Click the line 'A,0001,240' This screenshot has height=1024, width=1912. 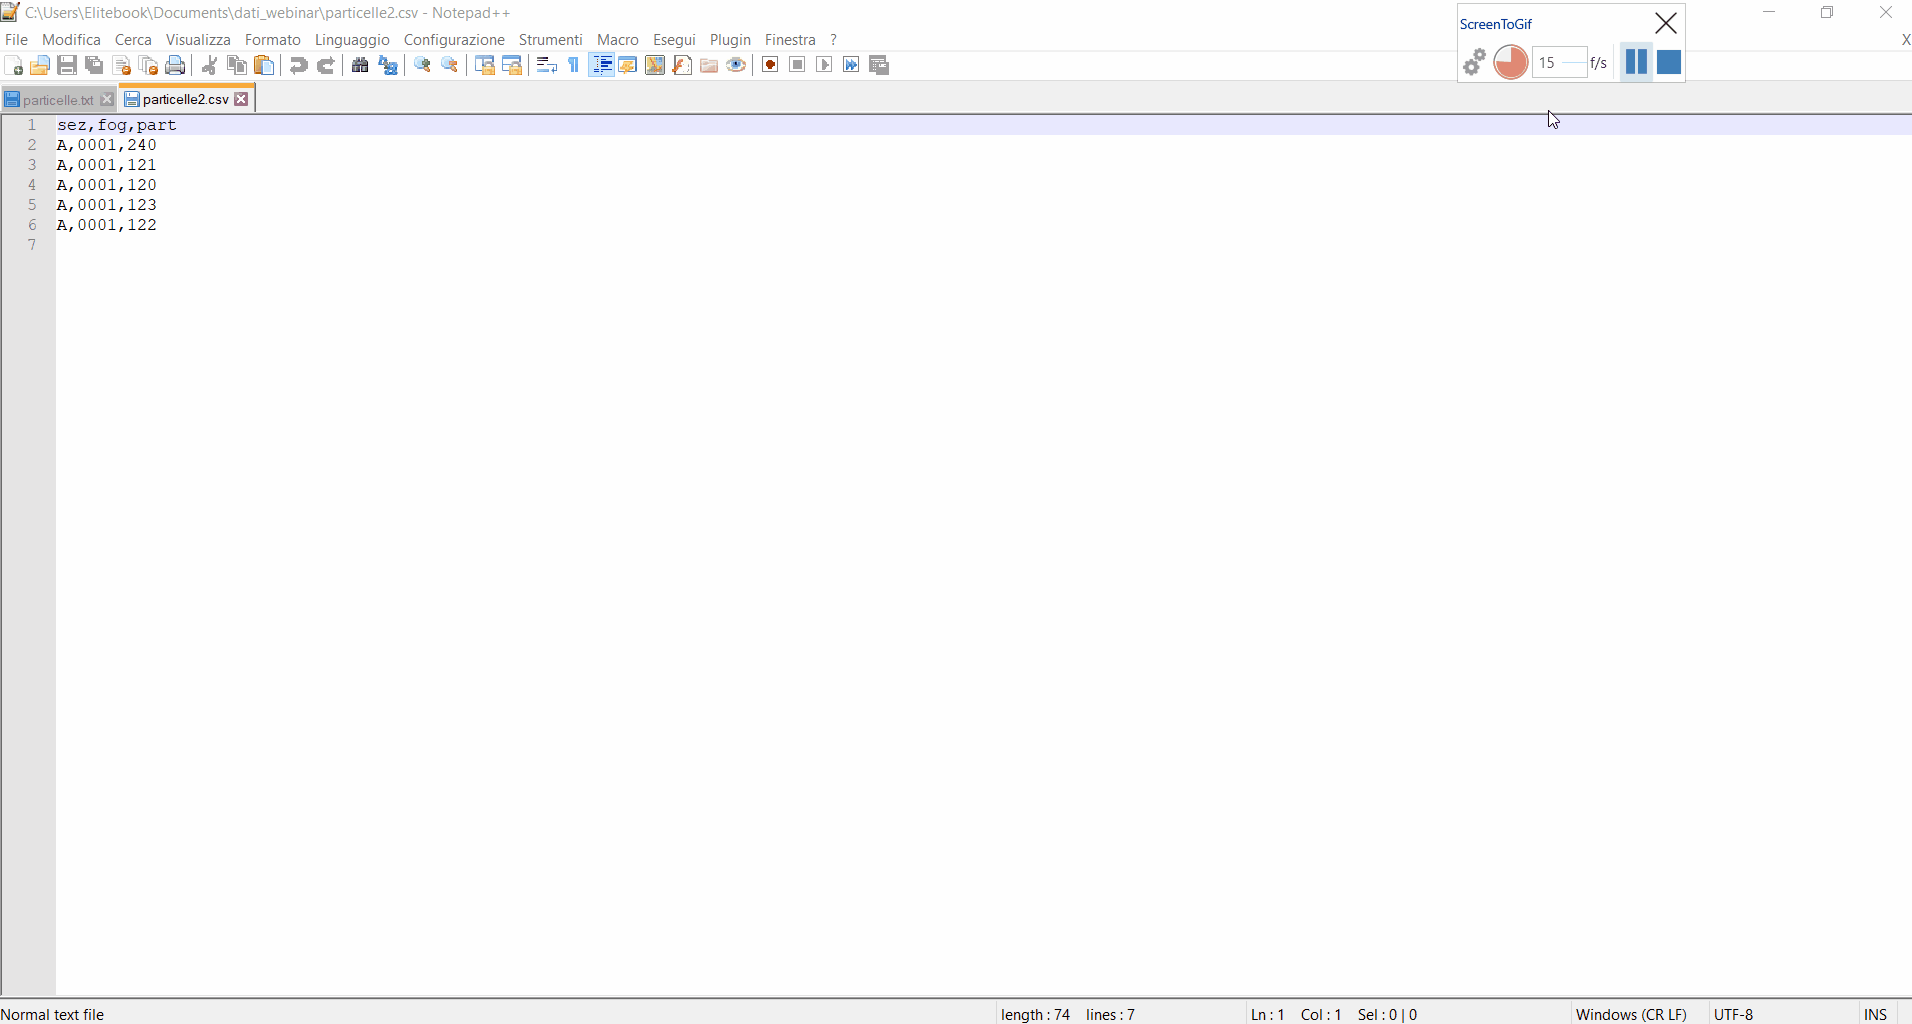pyautogui.click(x=107, y=145)
